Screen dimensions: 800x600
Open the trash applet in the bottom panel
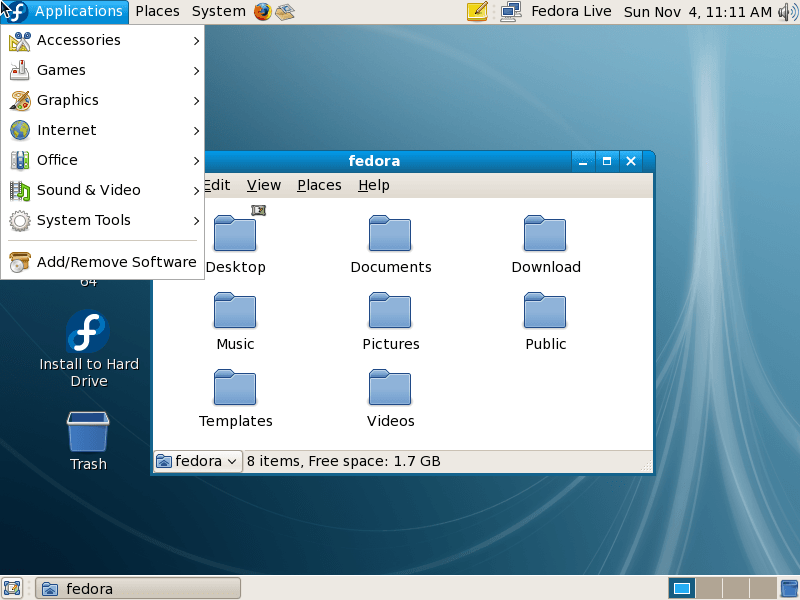[x=790, y=588]
